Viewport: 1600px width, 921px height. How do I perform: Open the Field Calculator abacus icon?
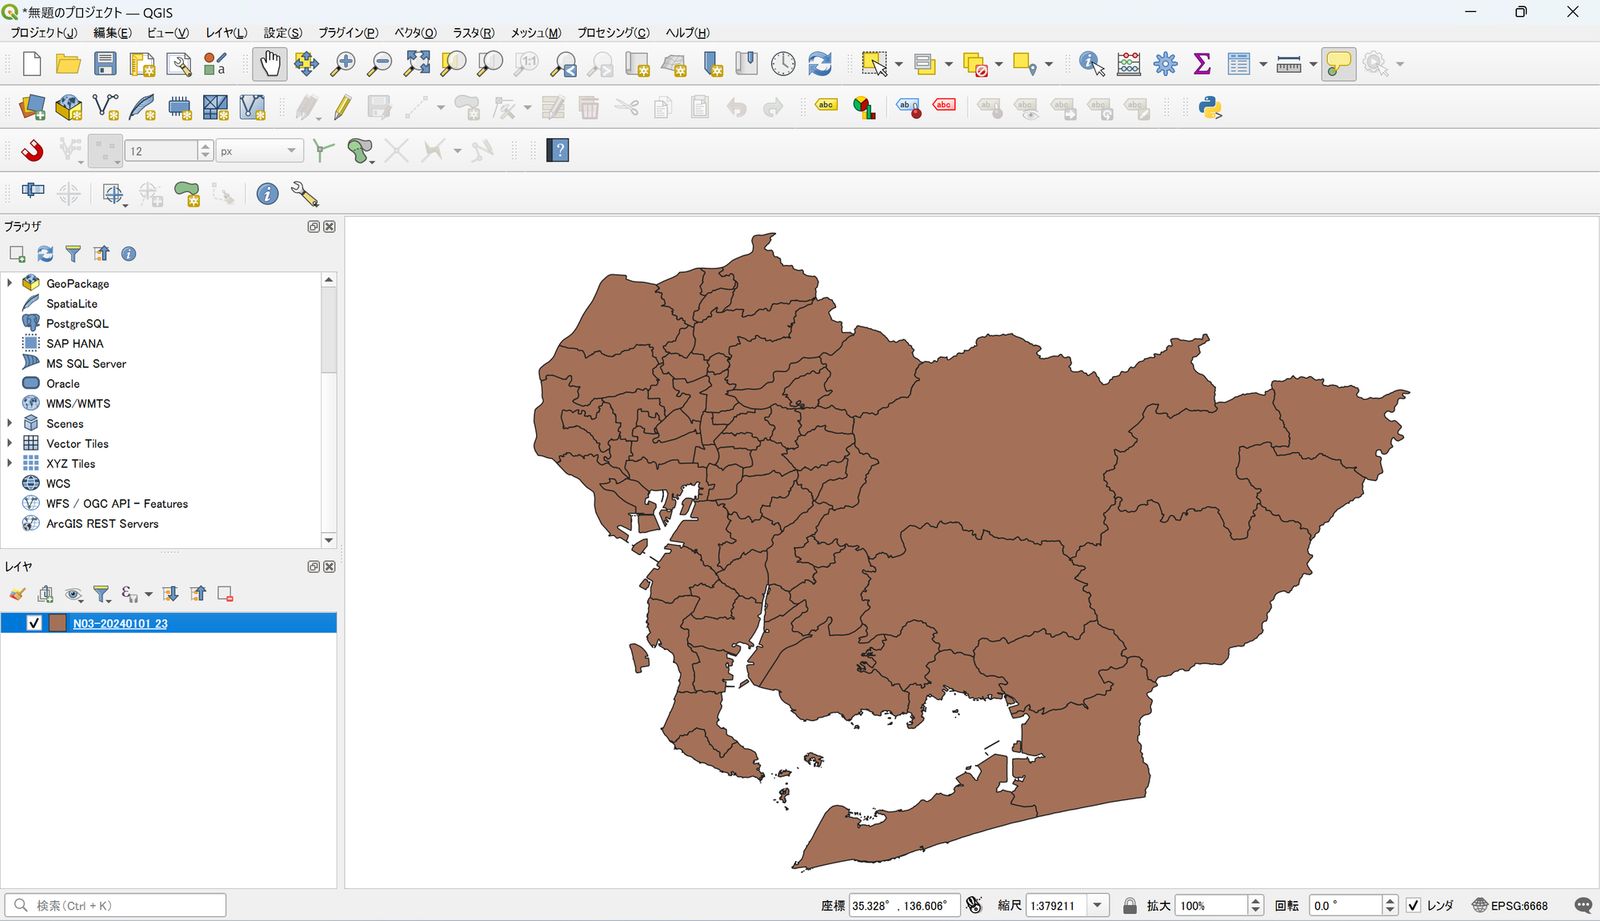(1129, 64)
